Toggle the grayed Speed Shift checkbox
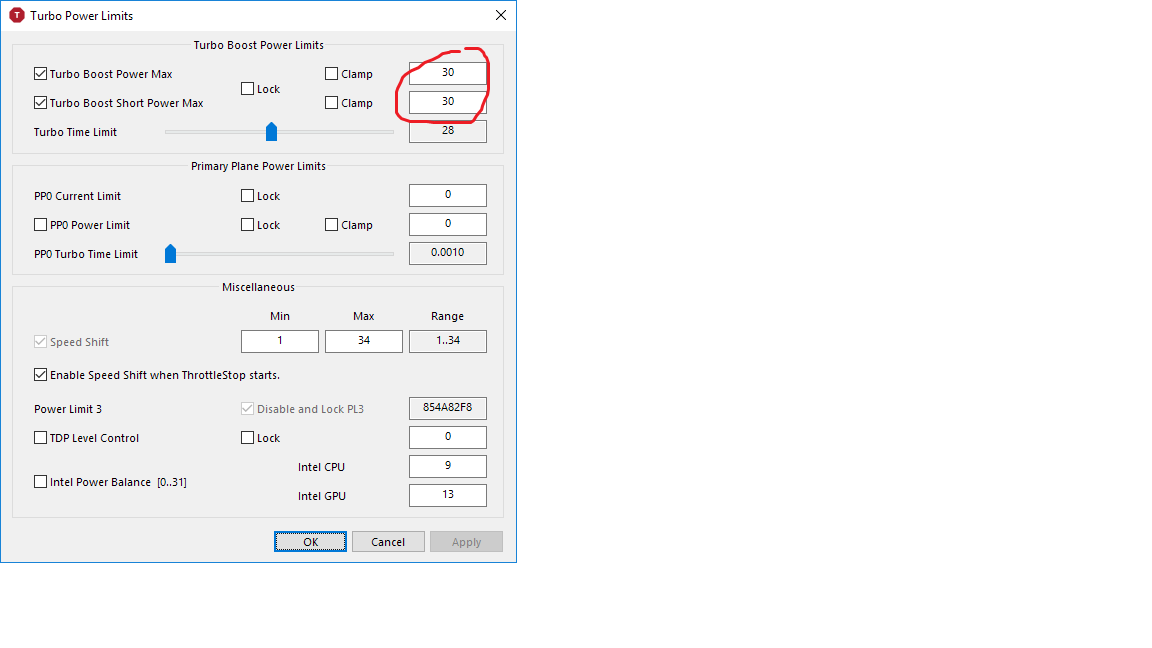This screenshot has width=1152, height=648. (x=40, y=342)
